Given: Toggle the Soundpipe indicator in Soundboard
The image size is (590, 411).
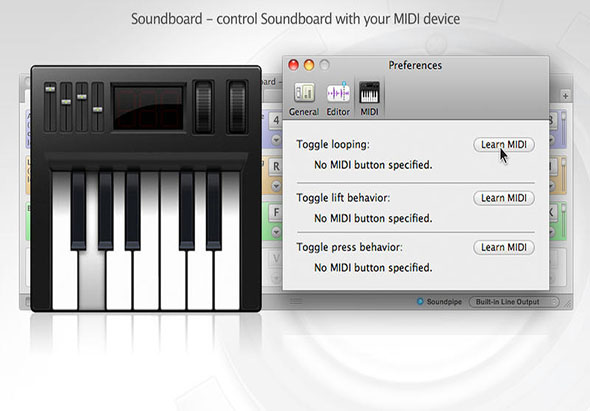Looking at the screenshot, I should (420, 301).
